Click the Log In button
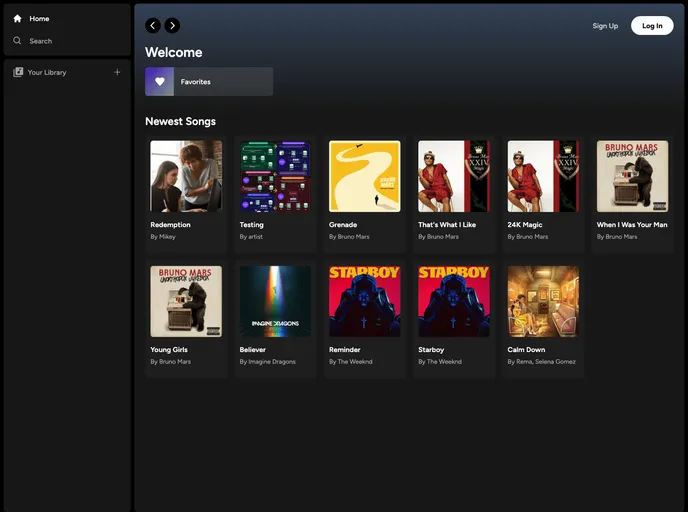The width and height of the screenshot is (688, 512). point(652,26)
